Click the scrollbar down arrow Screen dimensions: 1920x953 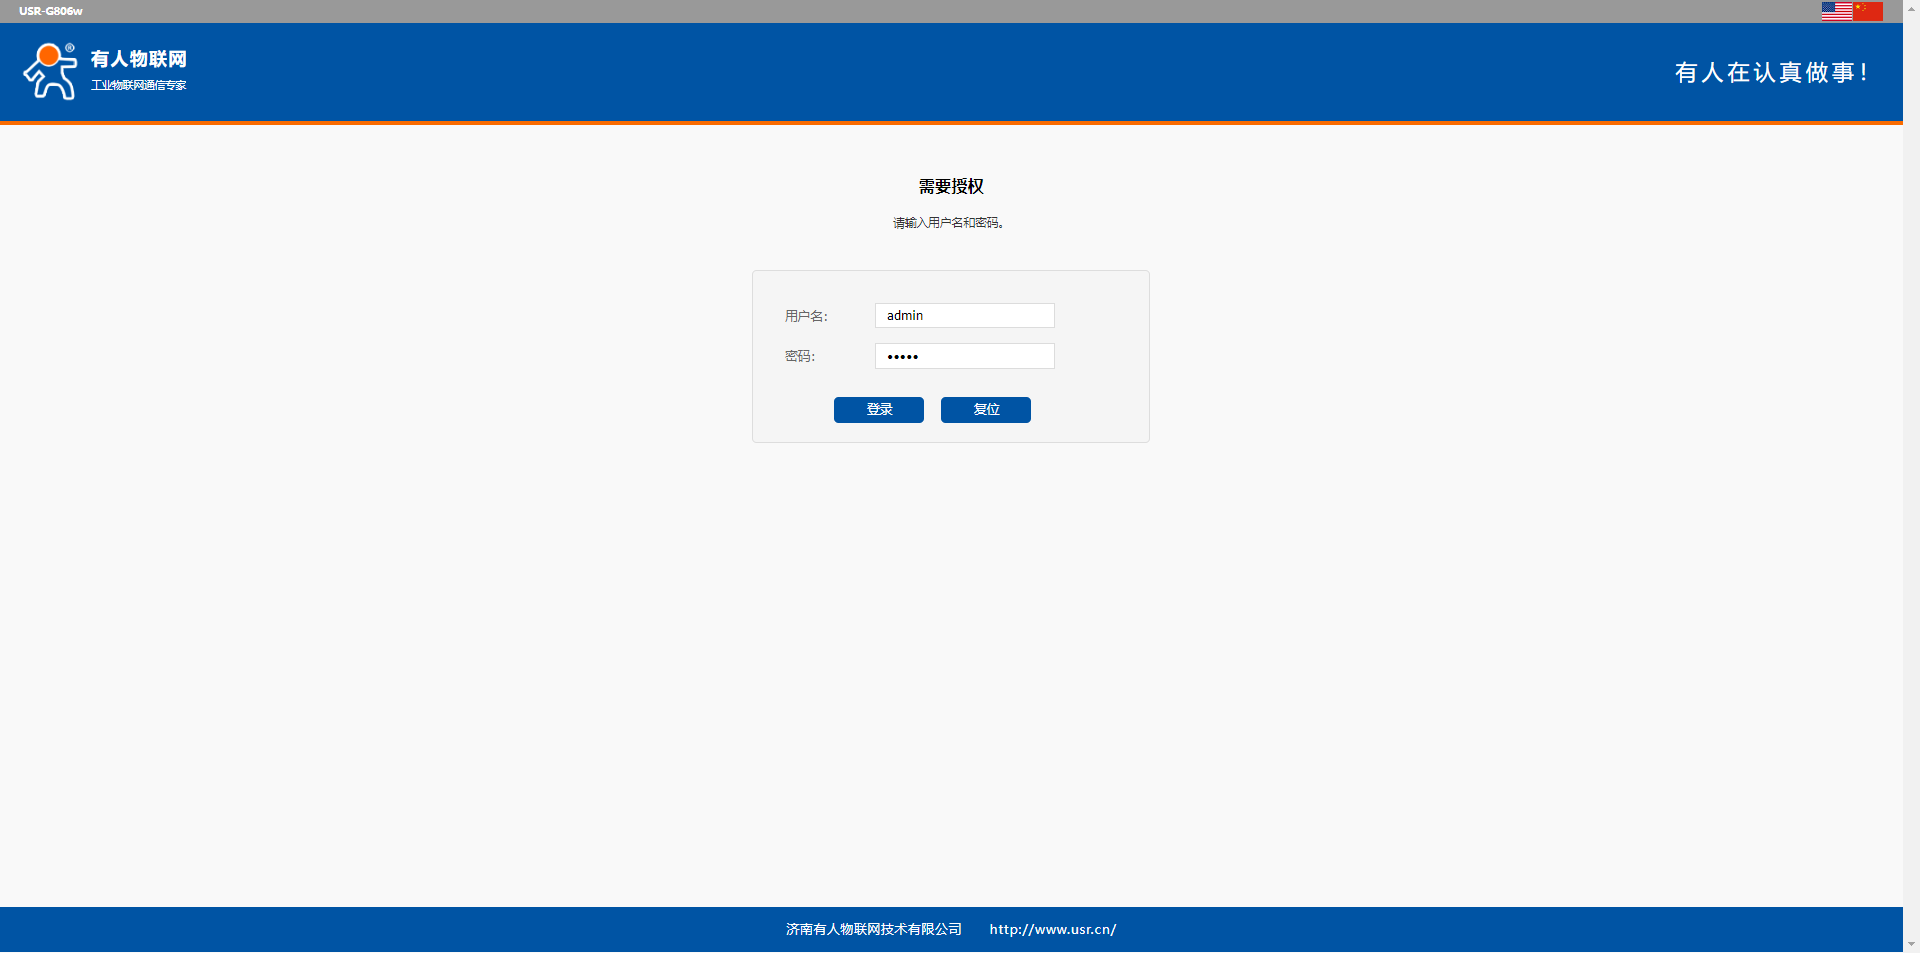point(1911,944)
